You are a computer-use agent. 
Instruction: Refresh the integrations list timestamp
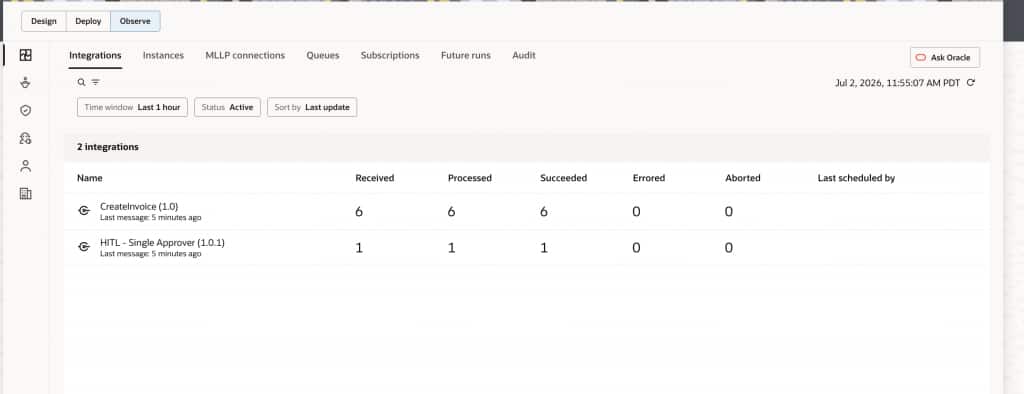pos(971,82)
